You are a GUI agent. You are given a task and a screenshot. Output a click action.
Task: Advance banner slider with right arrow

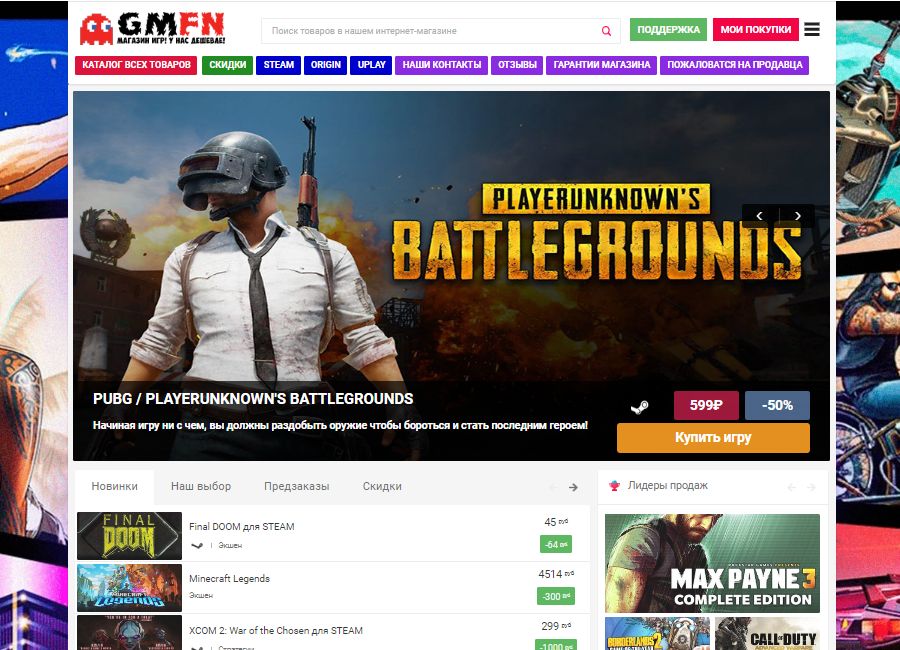(797, 216)
